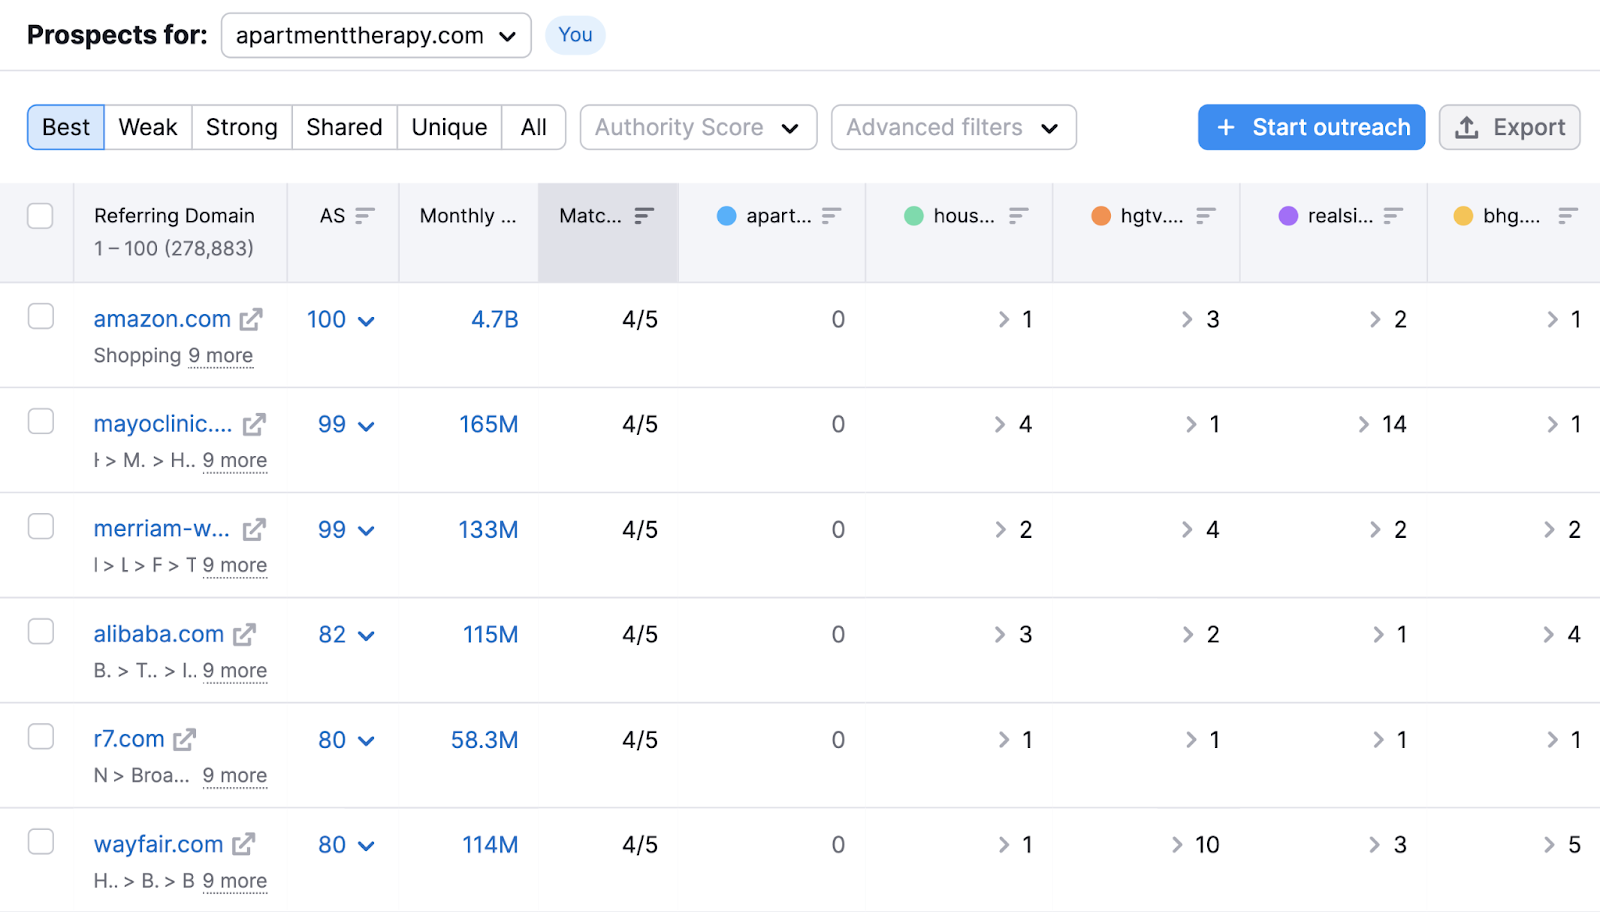The height and width of the screenshot is (912, 1600).
Task: Open the amazon.com domain link
Action: pos(162,319)
